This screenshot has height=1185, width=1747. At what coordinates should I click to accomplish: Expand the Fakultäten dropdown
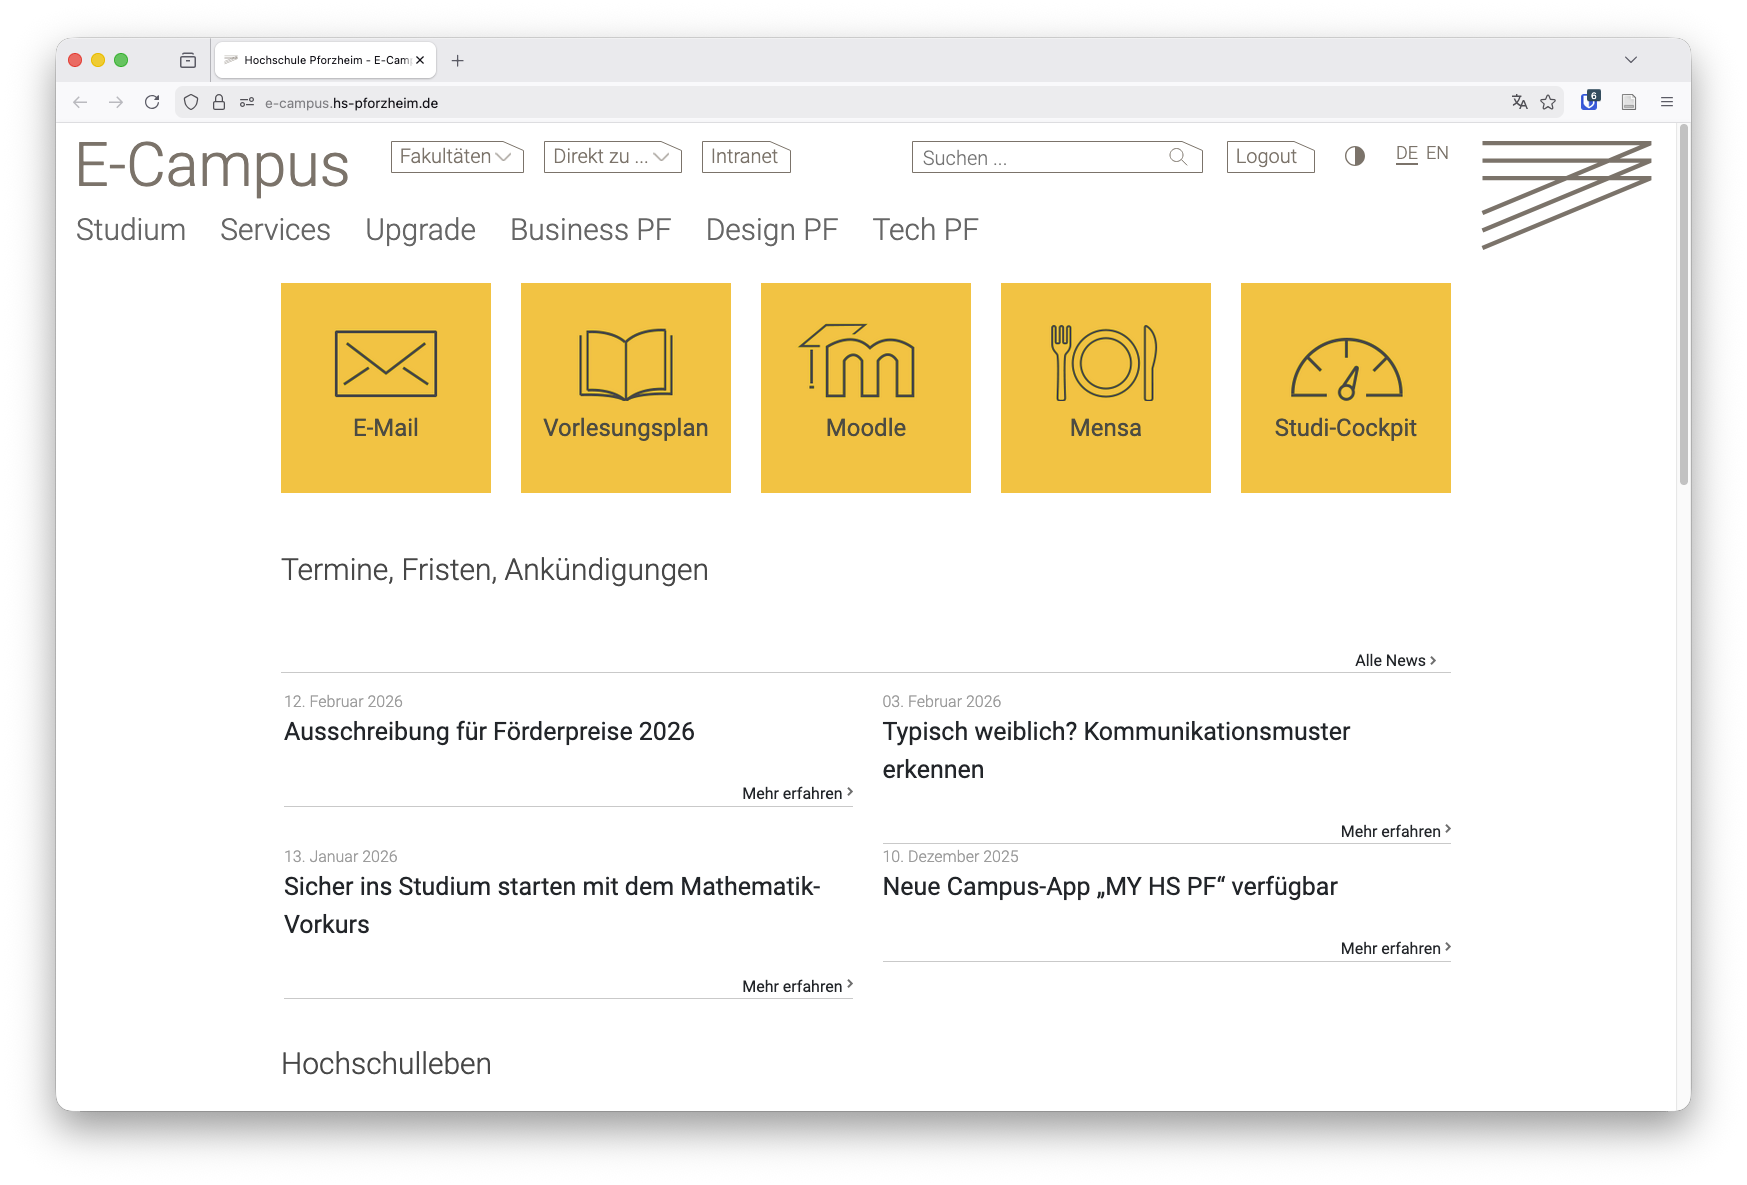tap(456, 156)
